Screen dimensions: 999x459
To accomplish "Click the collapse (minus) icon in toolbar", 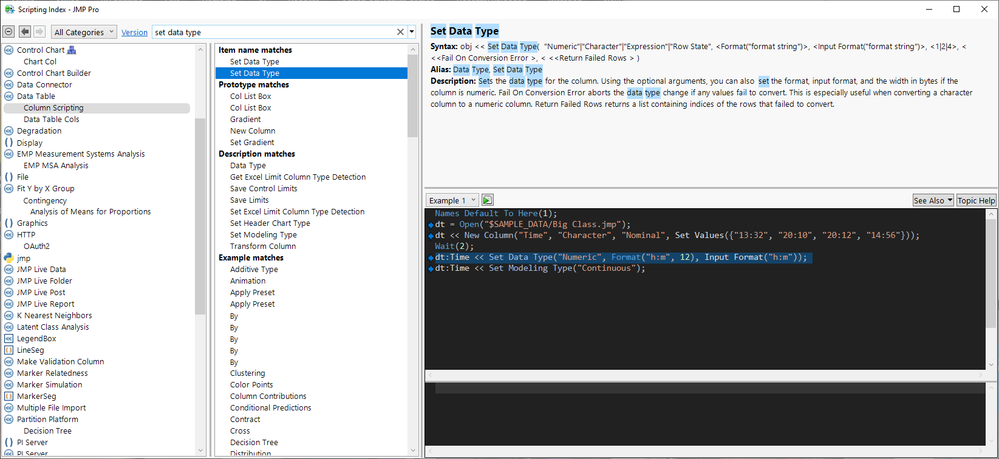I will click(9, 32).
